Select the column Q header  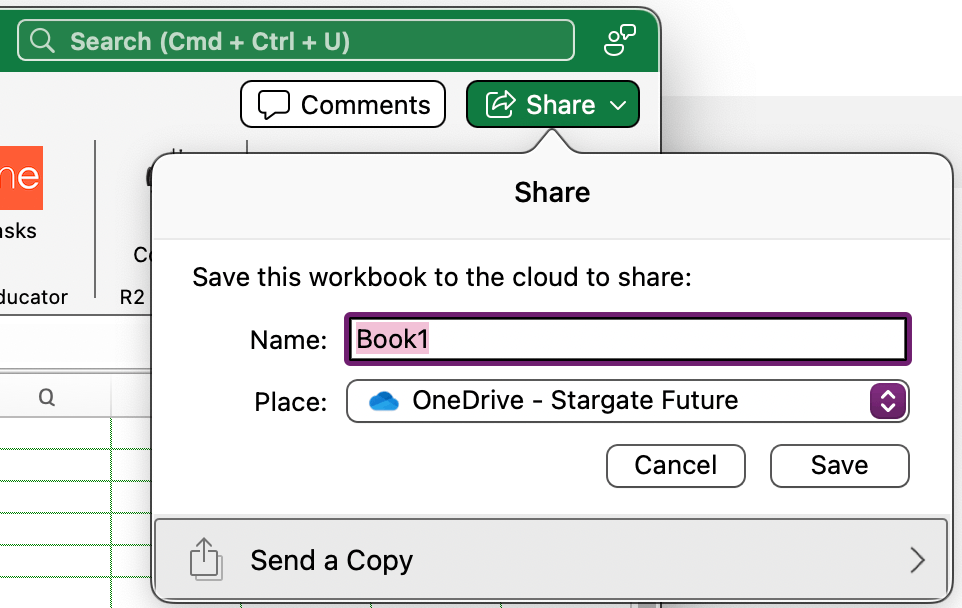click(47, 398)
